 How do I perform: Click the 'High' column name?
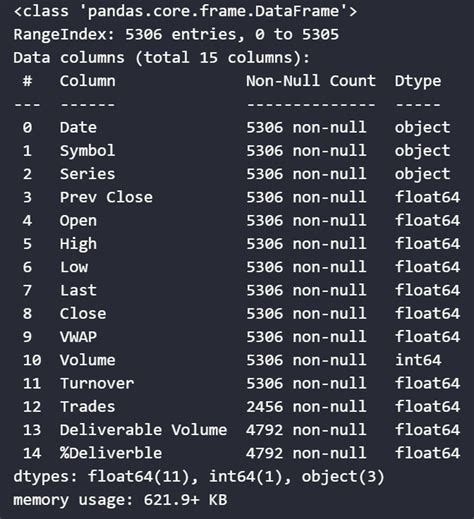[78, 244]
